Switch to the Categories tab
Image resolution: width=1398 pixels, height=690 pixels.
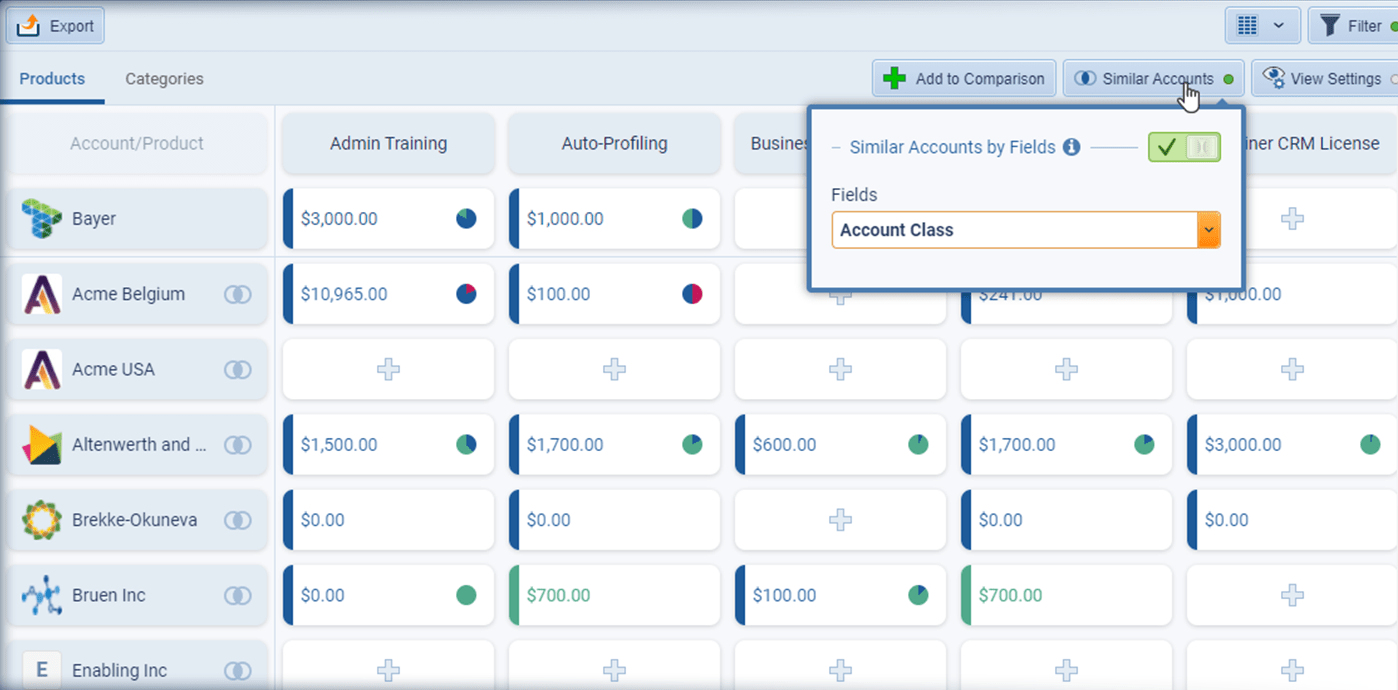(163, 78)
